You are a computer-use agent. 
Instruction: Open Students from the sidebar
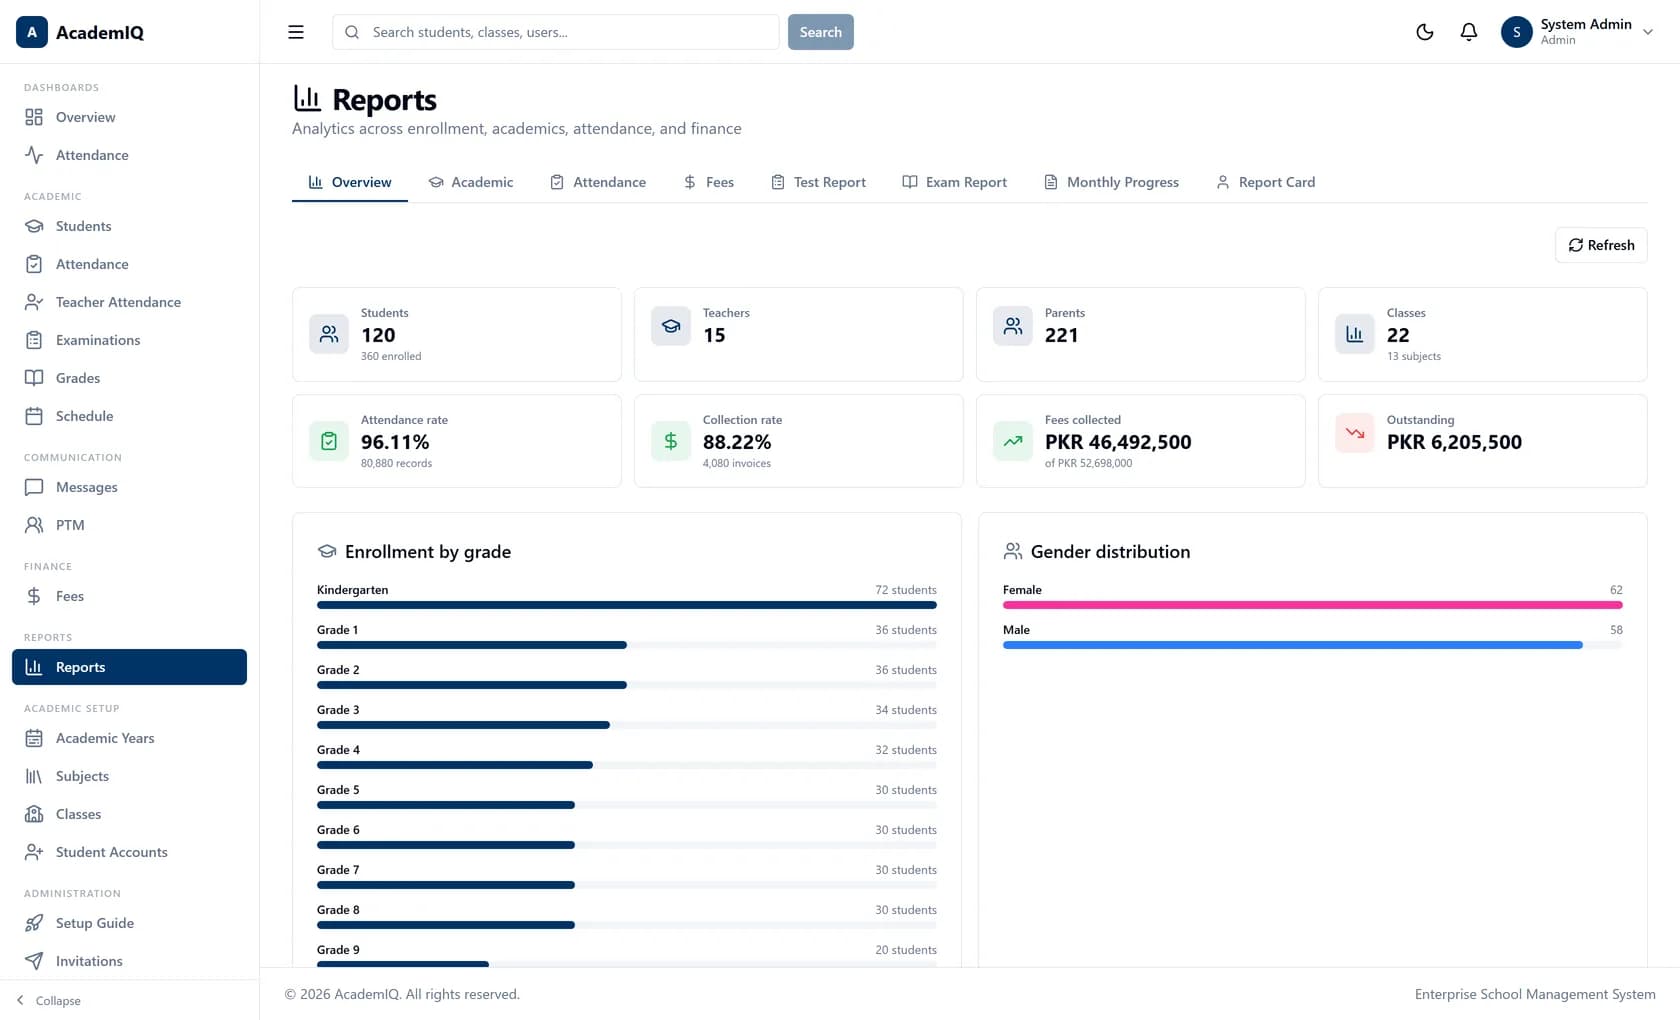tap(129, 226)
